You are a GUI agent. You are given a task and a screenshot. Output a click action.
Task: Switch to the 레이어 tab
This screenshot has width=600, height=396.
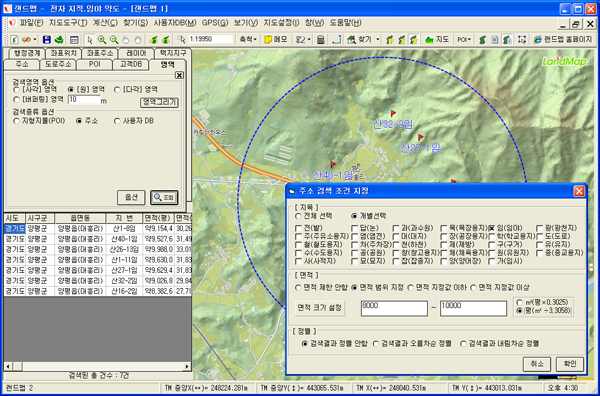click(x=136, y=53)
